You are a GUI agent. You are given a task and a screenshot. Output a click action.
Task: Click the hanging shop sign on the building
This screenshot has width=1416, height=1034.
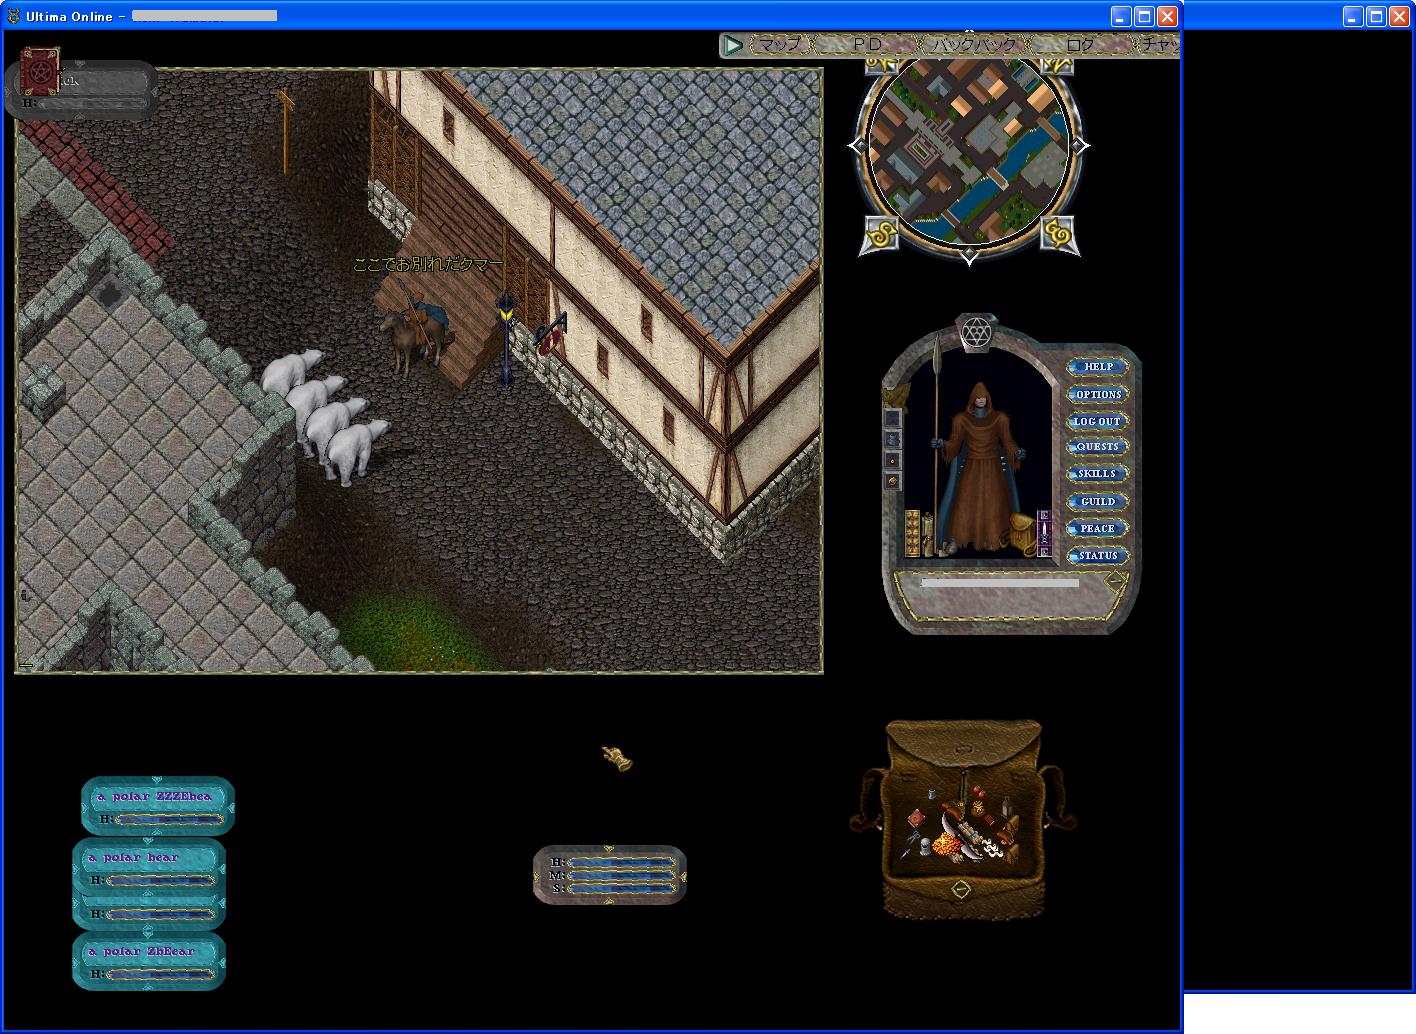550,336
